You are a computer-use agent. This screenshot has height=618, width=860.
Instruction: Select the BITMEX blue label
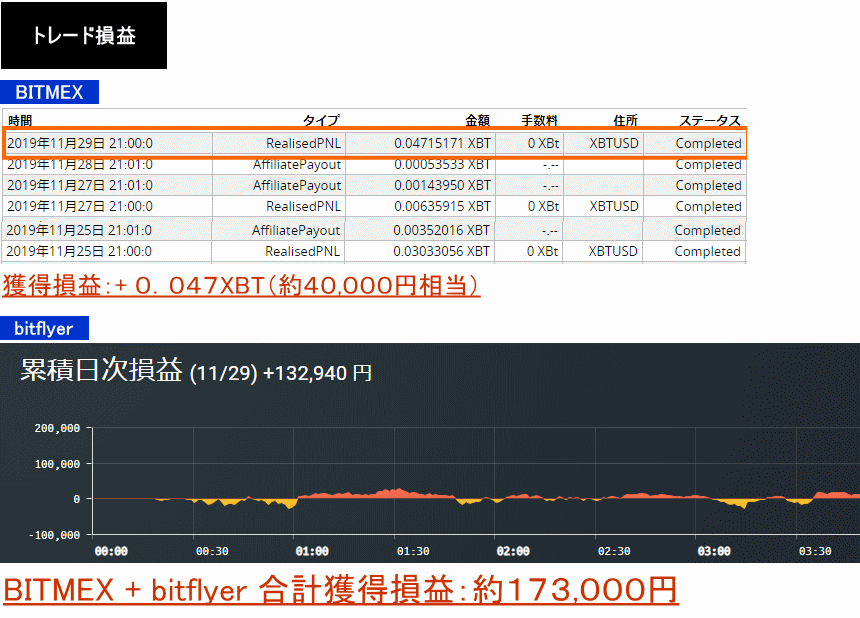pos(49,93)
